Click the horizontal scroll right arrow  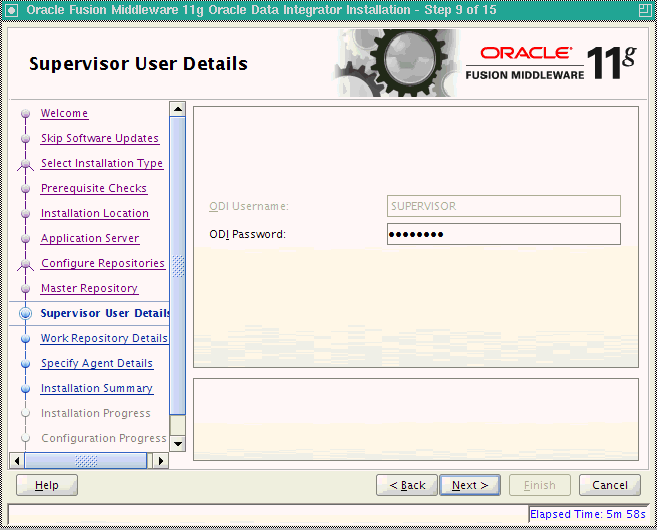tap(161, 461)
